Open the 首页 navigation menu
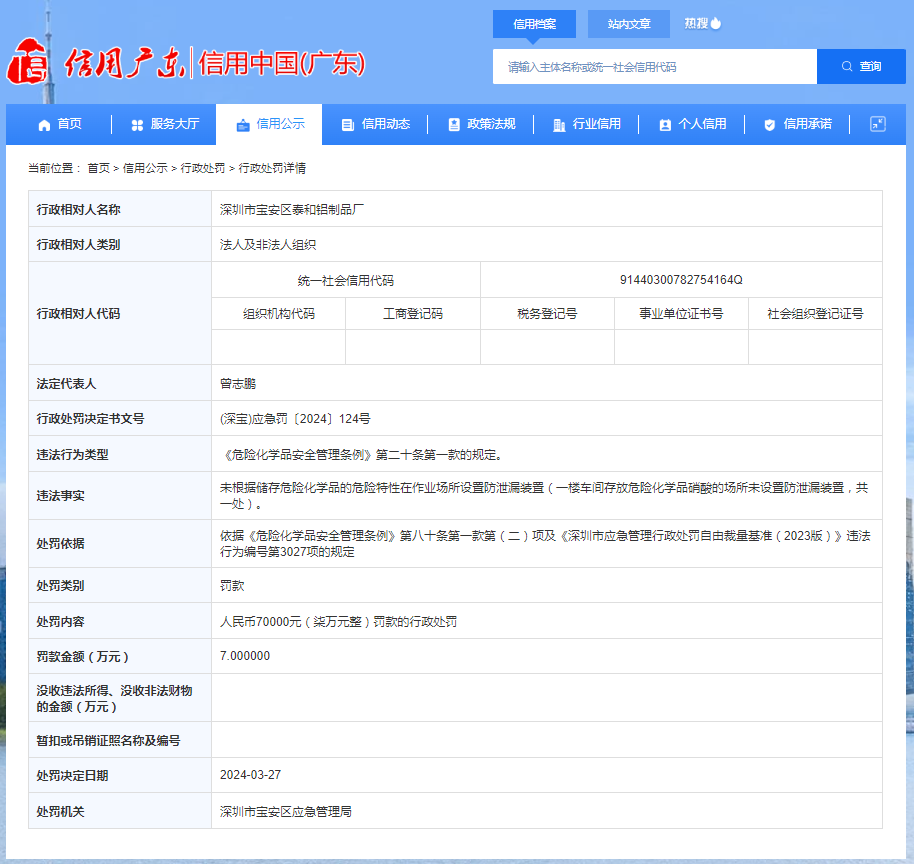Image resolution: width=914 pixels, height=864 pixels. pyautogui.click(x=60, y=124)
